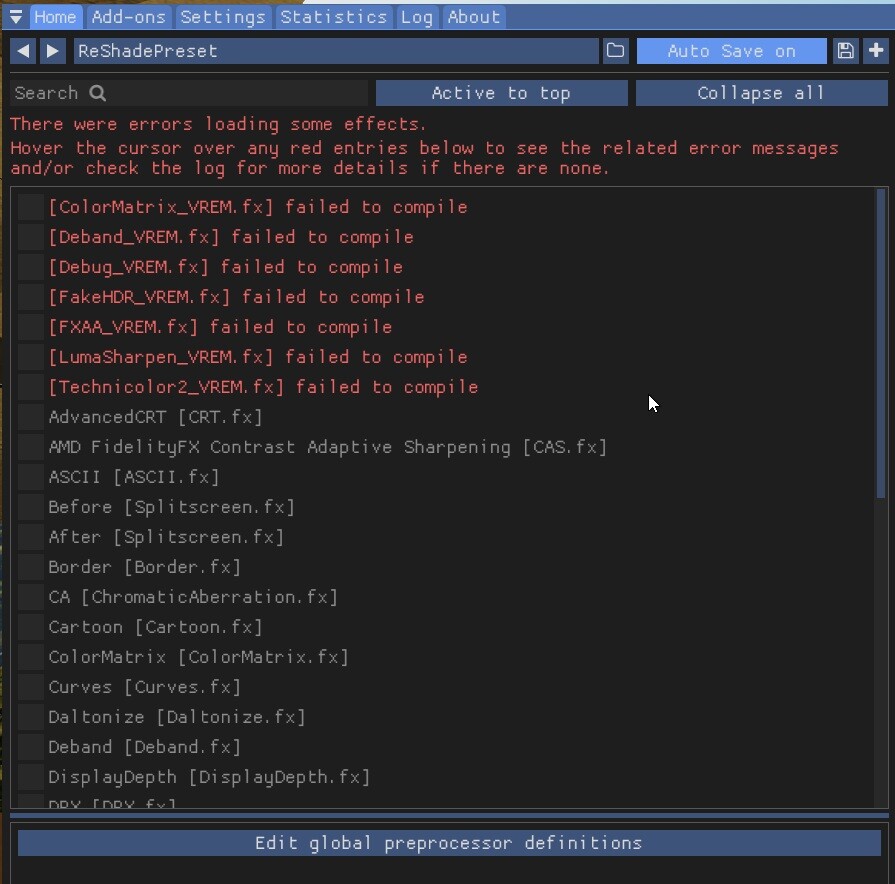This screenshot has height=884, width=895.
Task: Enable the AdvancedCRT [CRT.fx] checkbox
Action: [31, 417]
